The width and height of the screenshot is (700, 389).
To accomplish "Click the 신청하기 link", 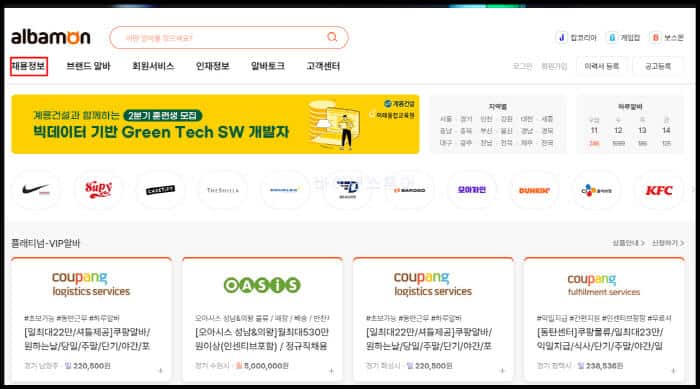I will click(x=668, y=243).
